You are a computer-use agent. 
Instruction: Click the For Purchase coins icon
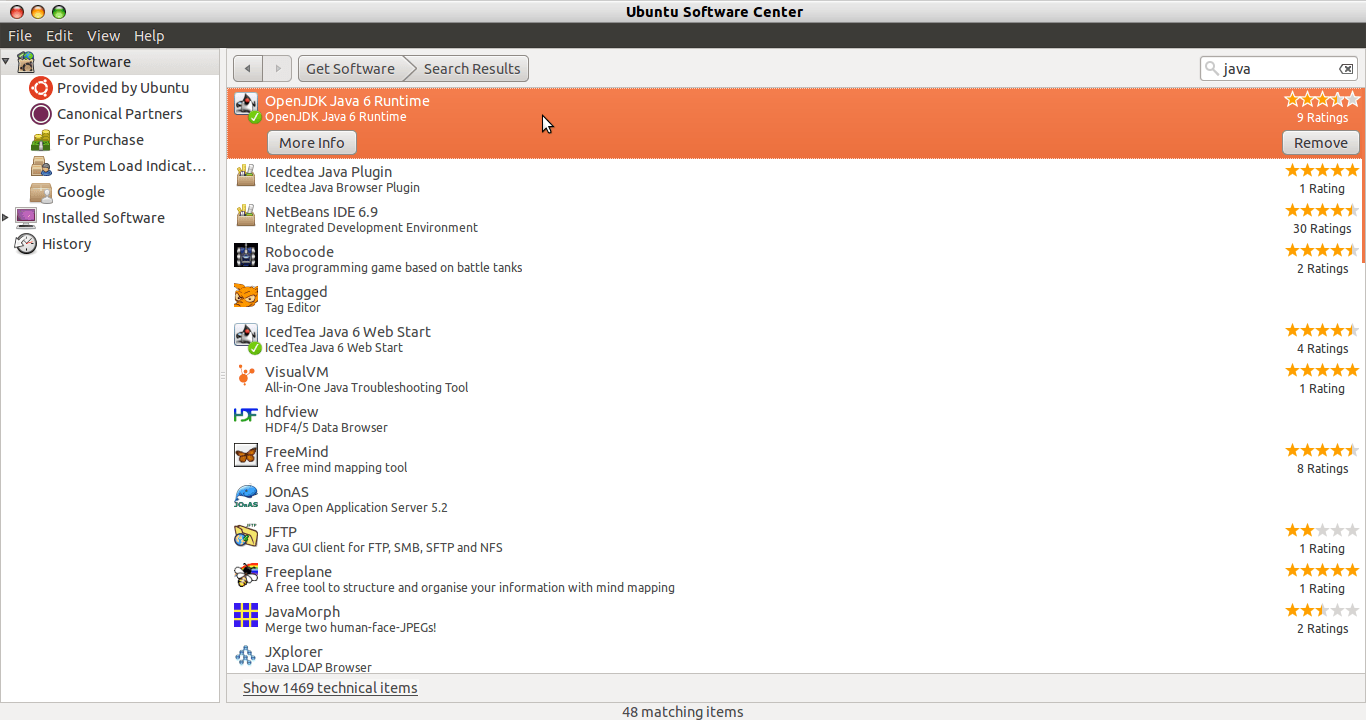(41, 140)
